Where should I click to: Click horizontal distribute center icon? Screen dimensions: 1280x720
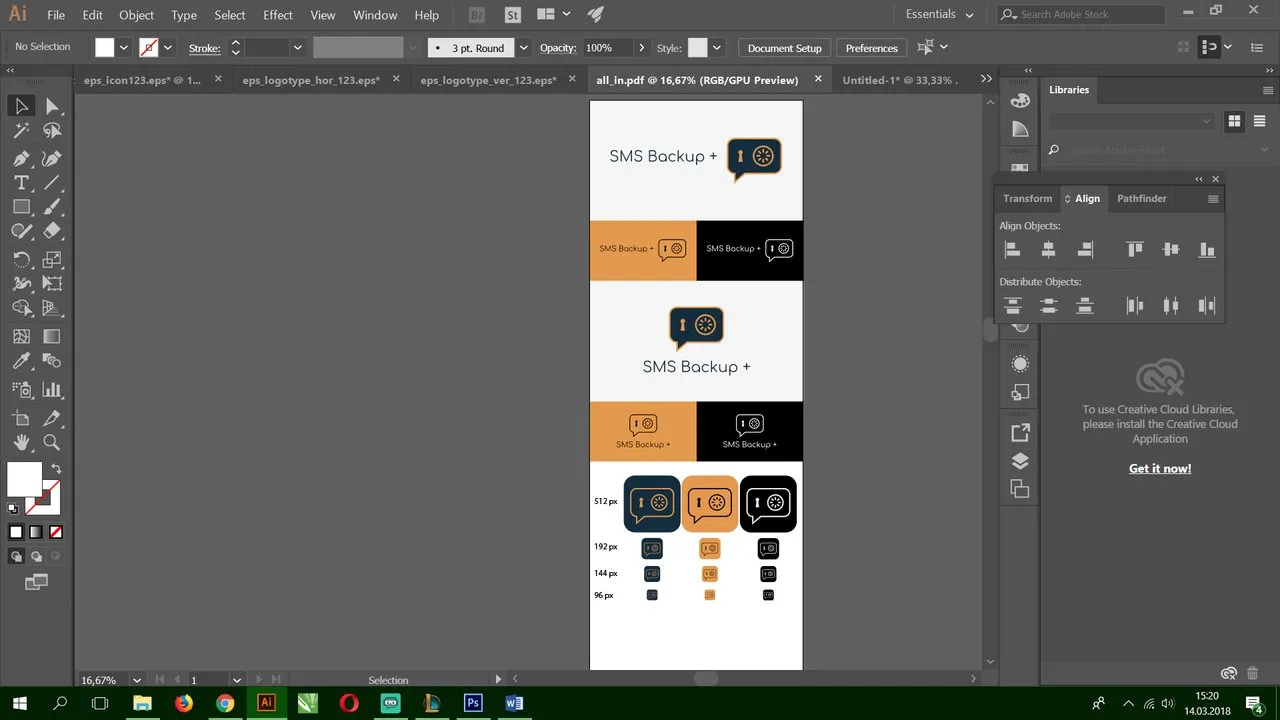point(1170,306)
